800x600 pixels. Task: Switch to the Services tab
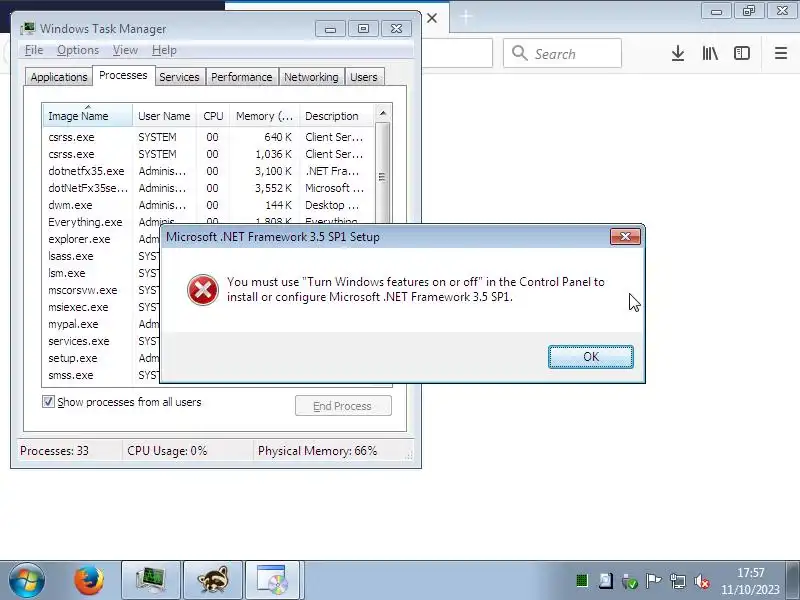click(x=179, y=77)
